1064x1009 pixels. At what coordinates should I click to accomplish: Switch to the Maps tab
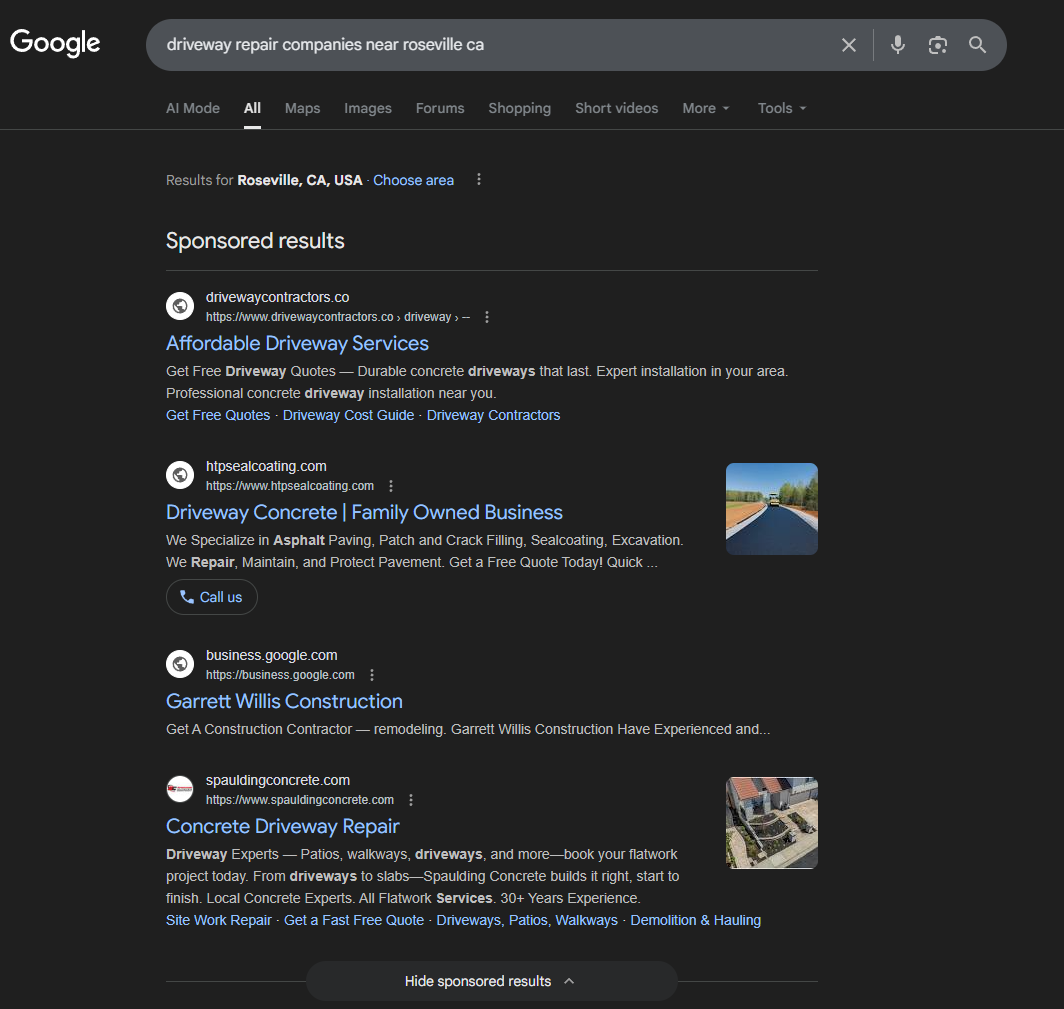click(302, 108)
